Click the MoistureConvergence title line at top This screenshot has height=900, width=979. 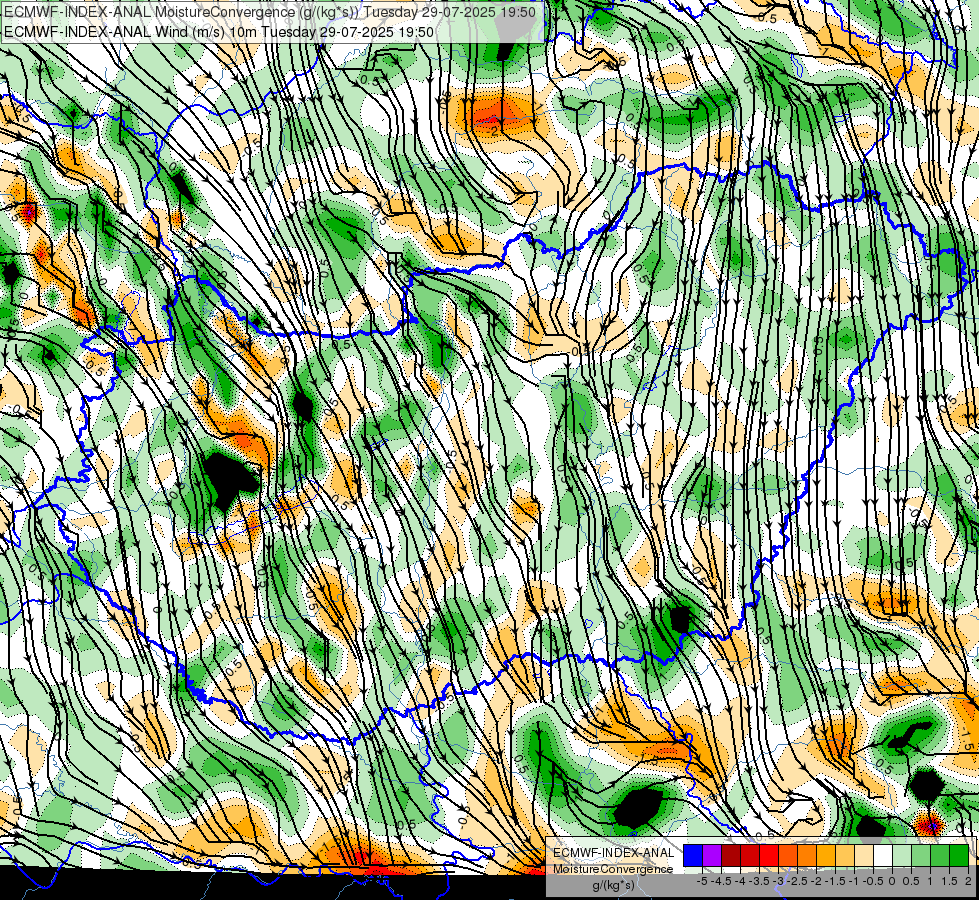coord(269,11)
